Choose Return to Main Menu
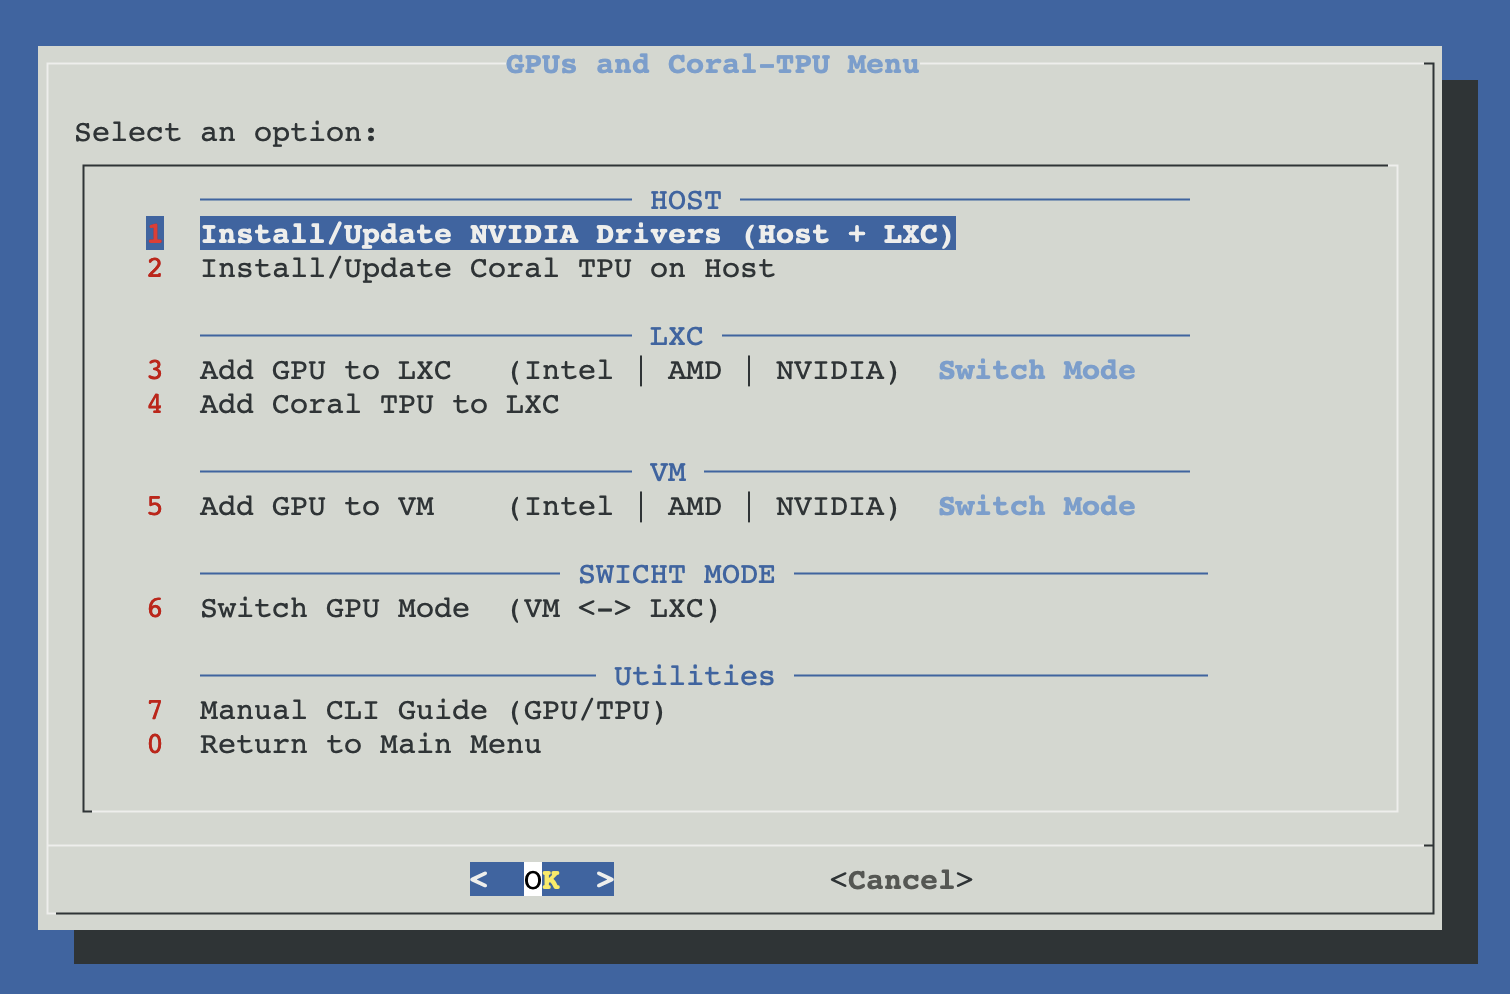The width and height of the screenshot is (1510, 994). 371,744
